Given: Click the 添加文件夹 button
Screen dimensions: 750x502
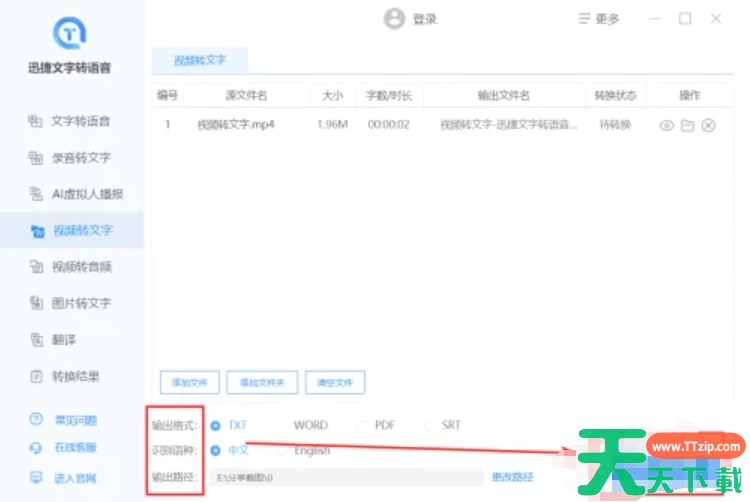Looking at the screenshot, I should [262, 382].
